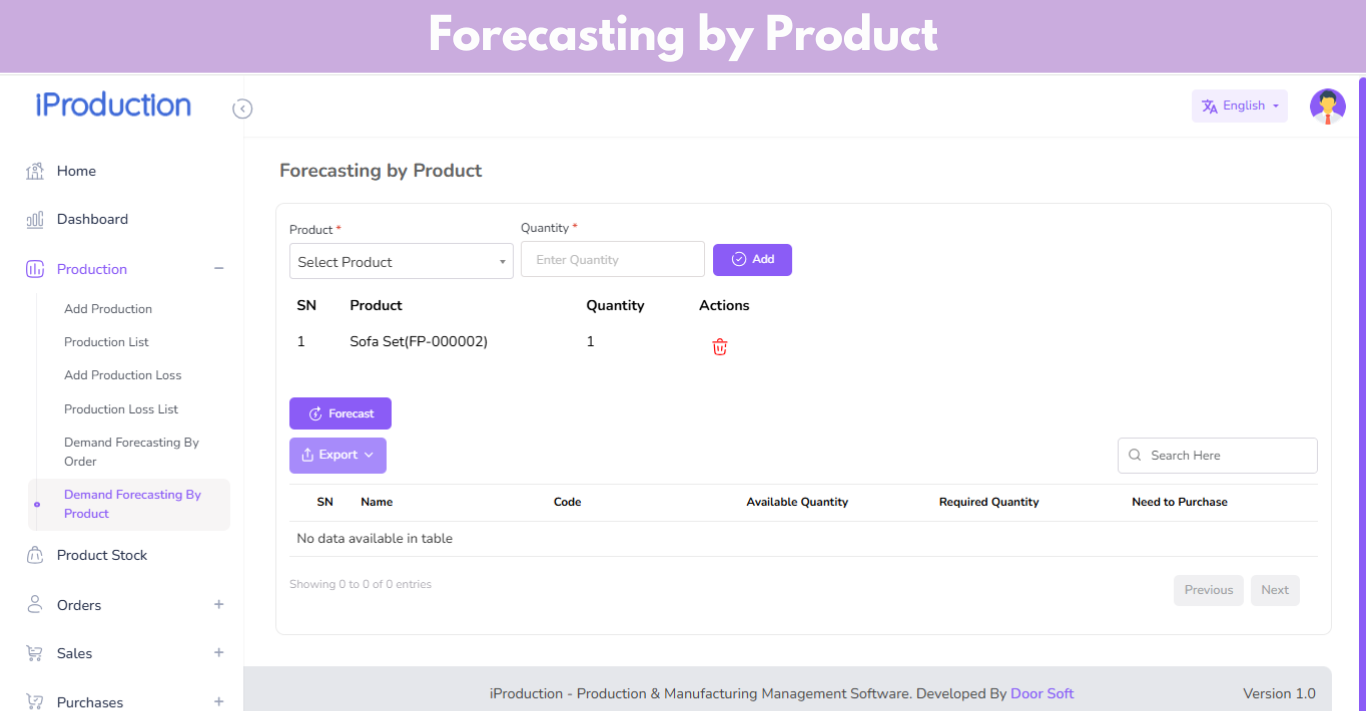Click the Product Stock bag icon
The image size is (1366, 711).
tap(35, 555)
